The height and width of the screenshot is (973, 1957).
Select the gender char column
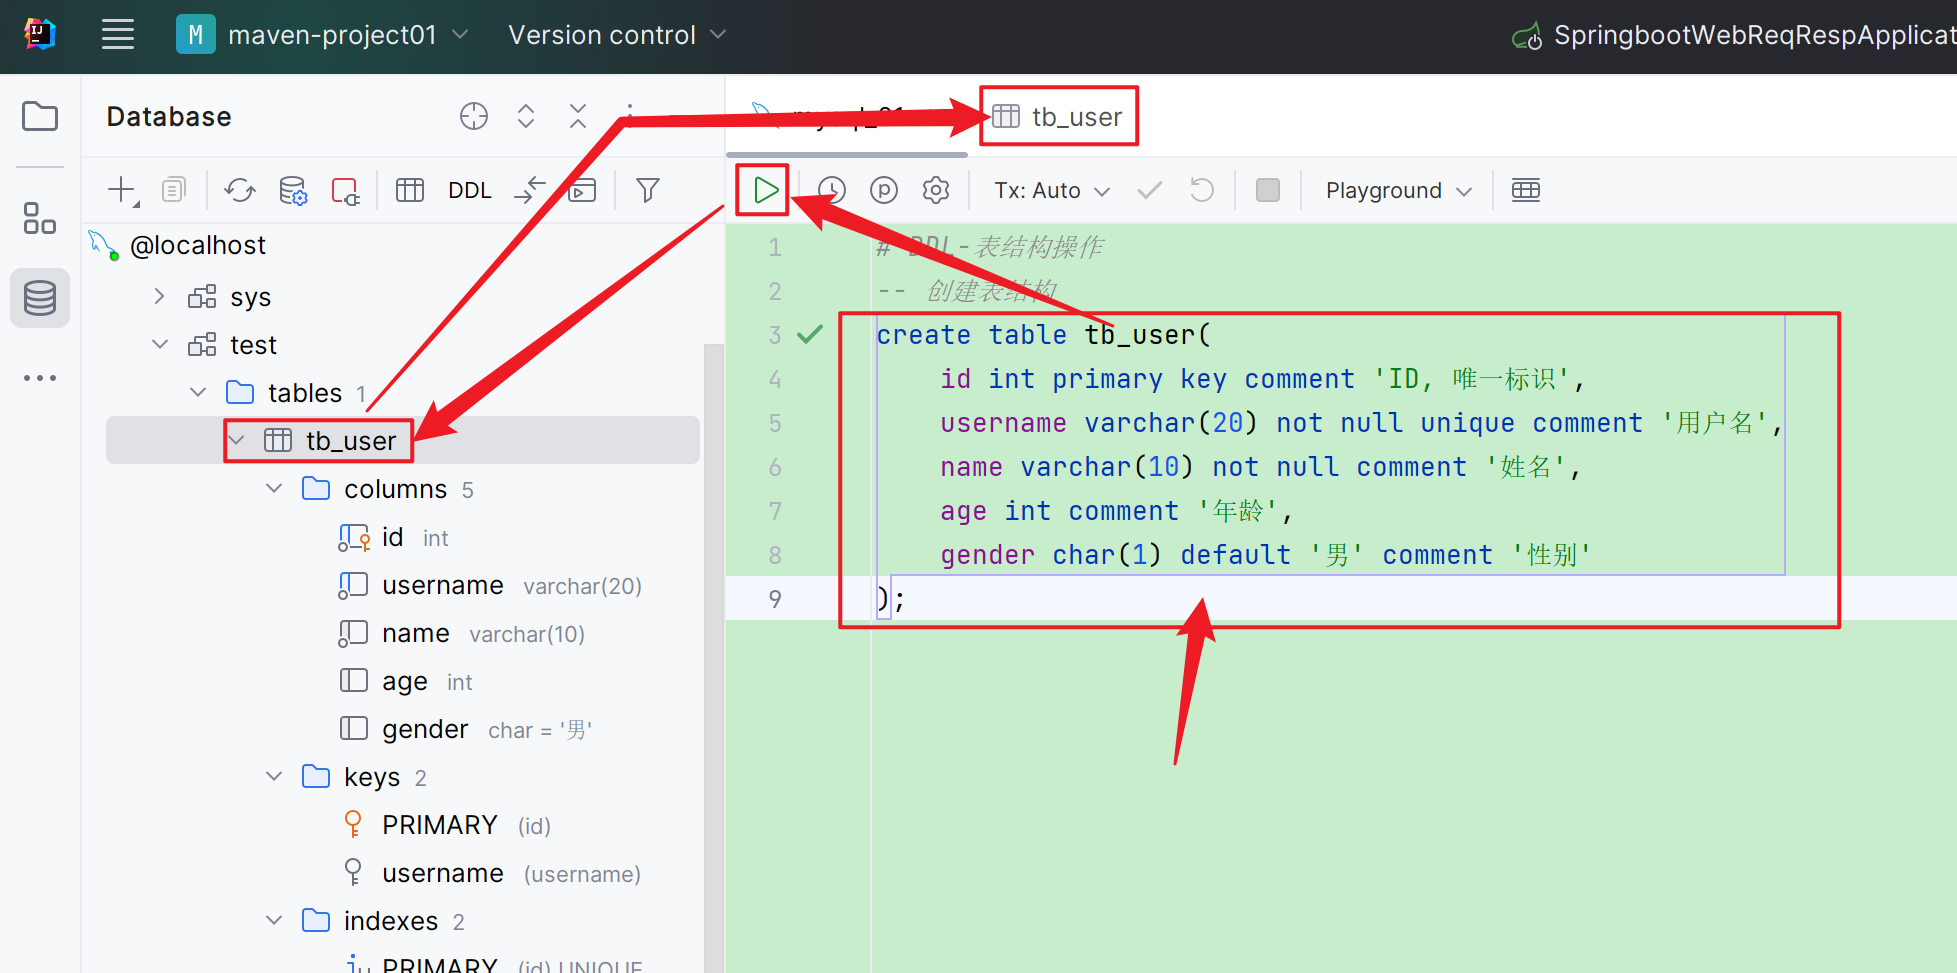pos(465,729)
